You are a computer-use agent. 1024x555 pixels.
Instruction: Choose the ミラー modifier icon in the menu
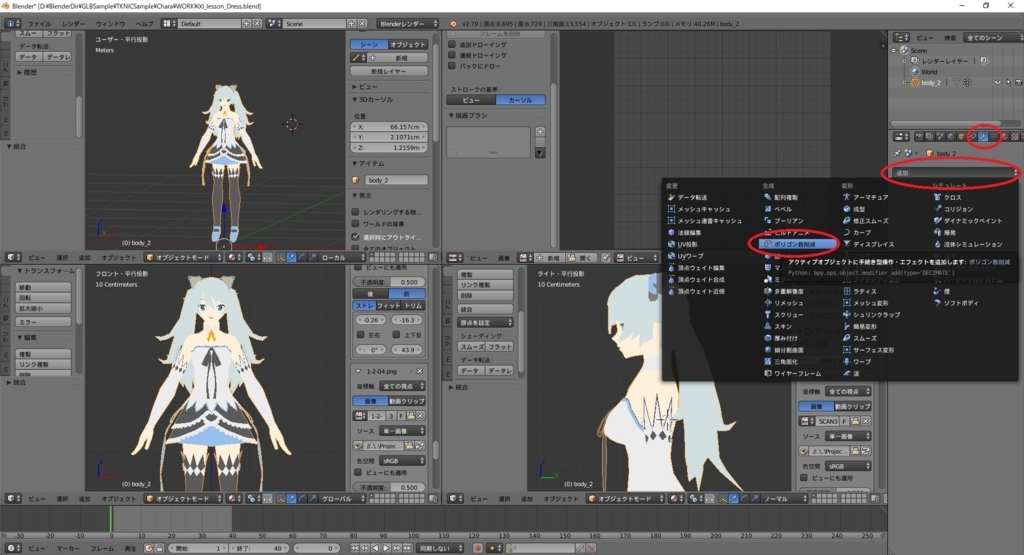[x=768, y=279]
